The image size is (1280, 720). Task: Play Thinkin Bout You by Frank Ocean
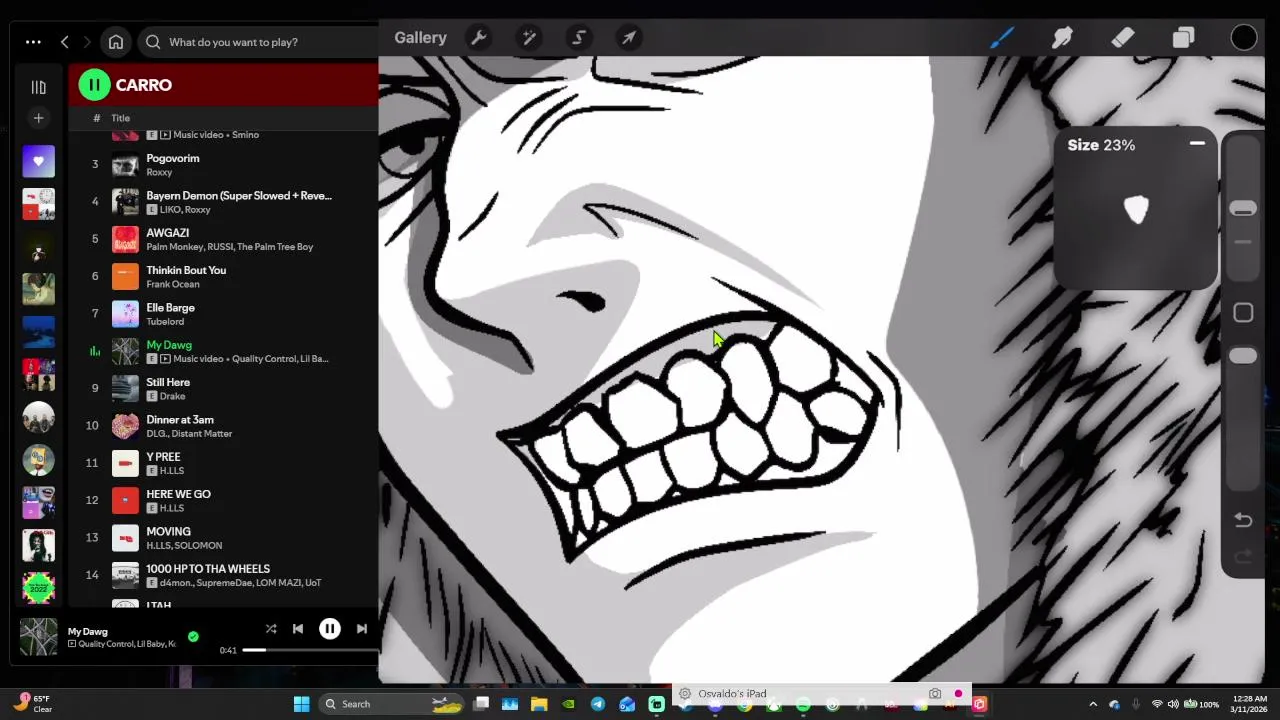point(224,276)
